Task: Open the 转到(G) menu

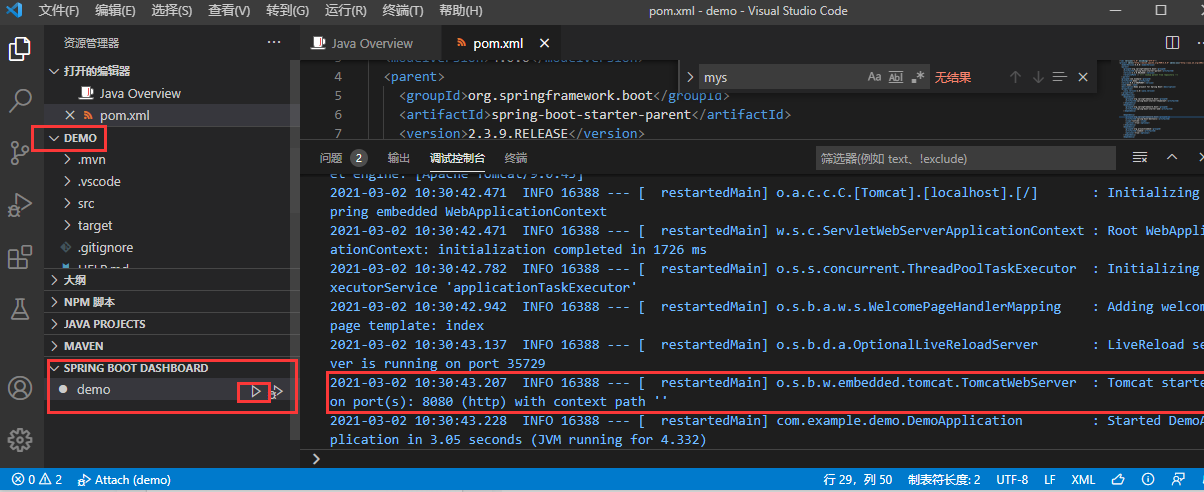Action: 287,11
